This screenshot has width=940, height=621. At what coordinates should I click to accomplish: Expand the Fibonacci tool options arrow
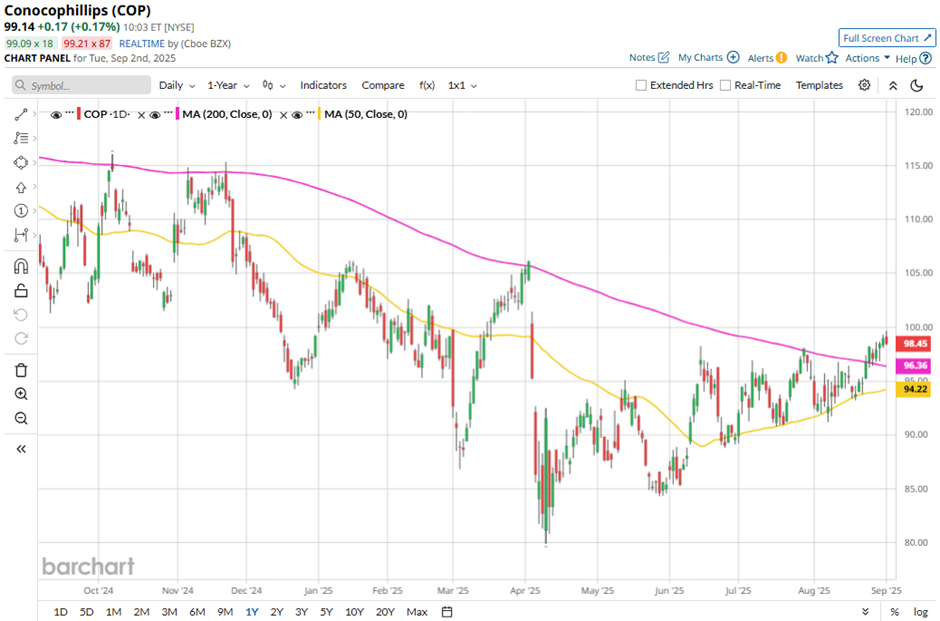(x=35, y=138)
